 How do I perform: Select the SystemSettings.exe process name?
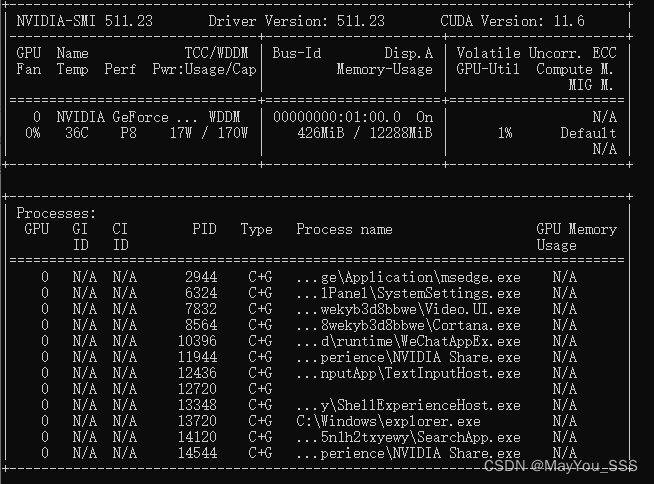tap(408, 293)
